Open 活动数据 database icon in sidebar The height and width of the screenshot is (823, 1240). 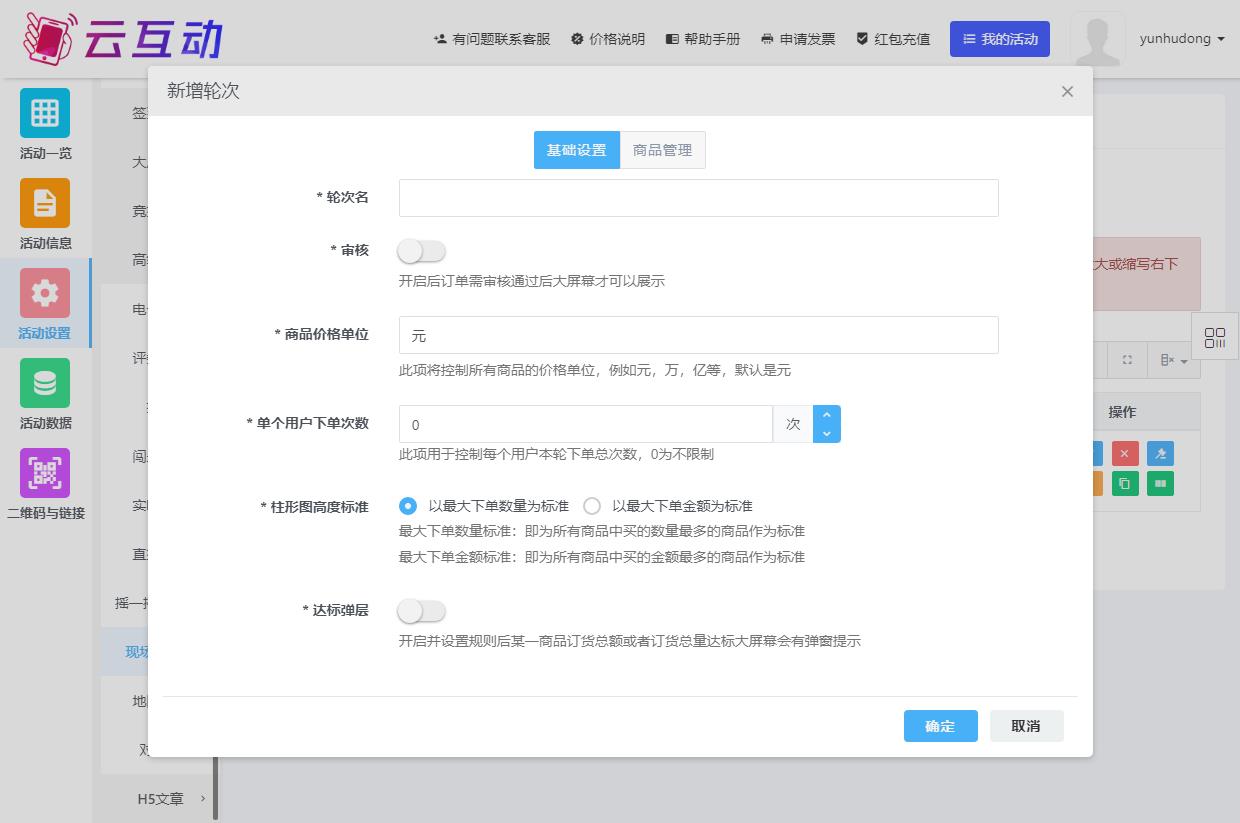click(45, 383)
